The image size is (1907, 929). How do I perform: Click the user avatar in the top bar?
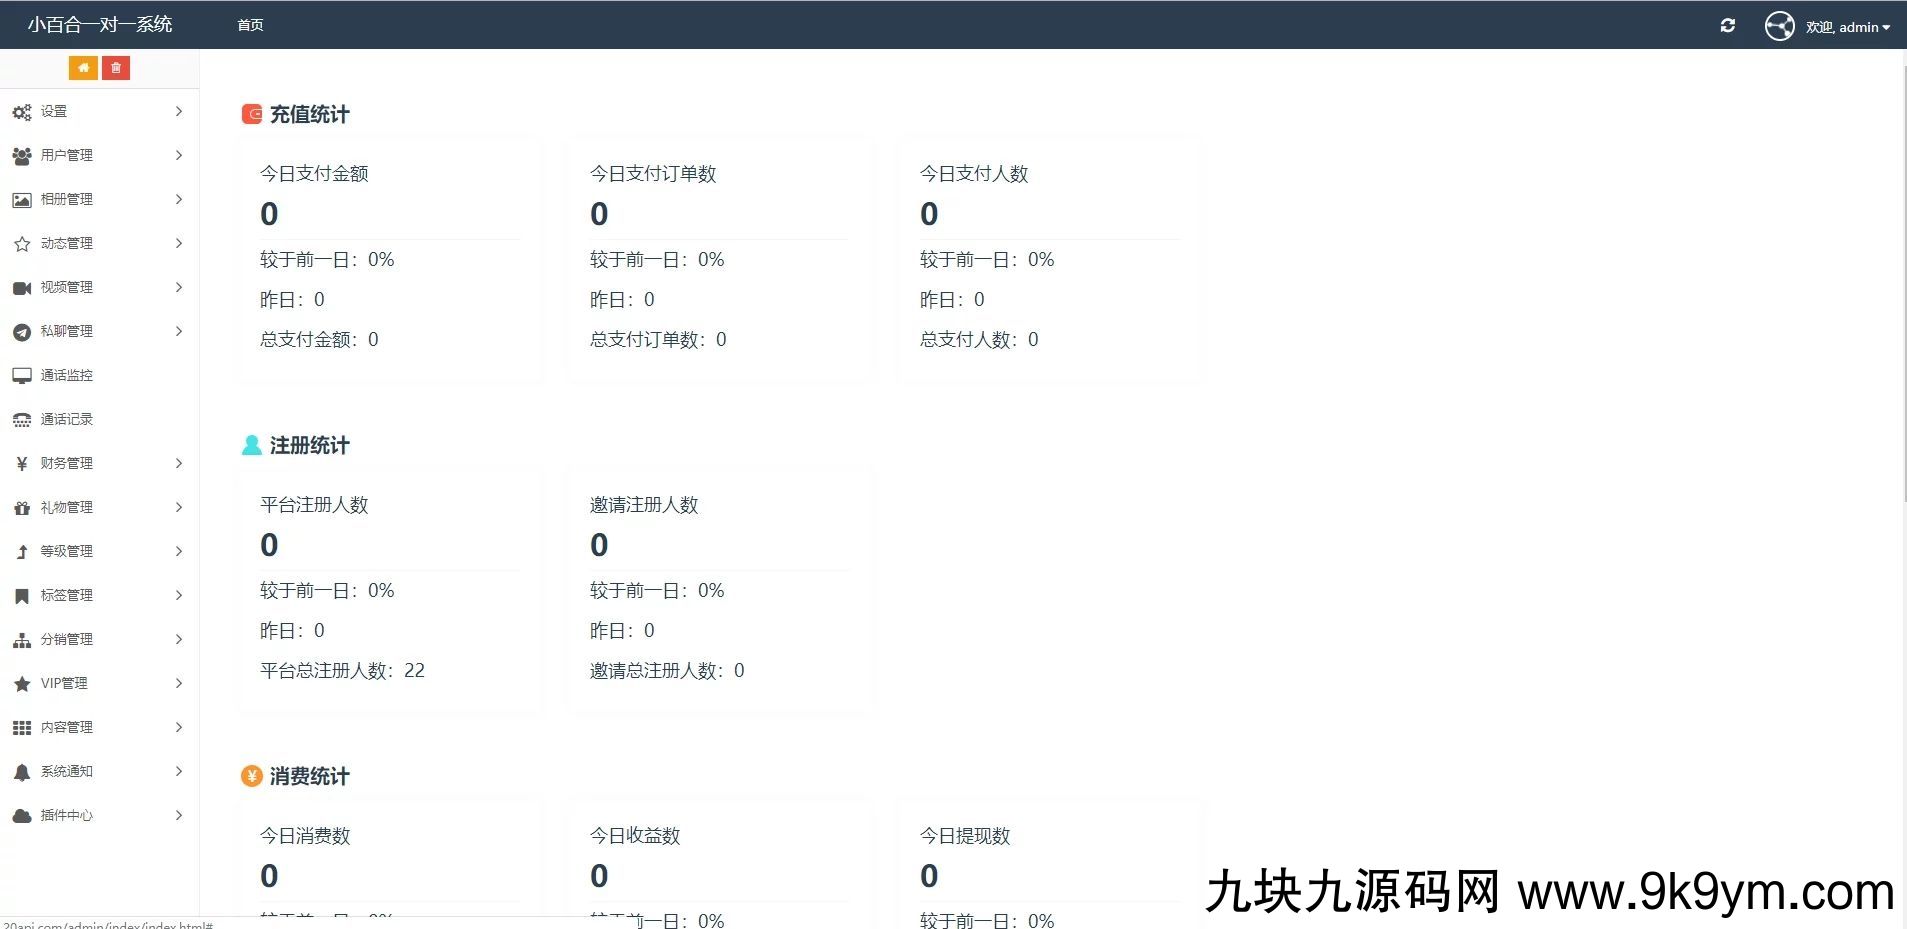point(1779,25)
